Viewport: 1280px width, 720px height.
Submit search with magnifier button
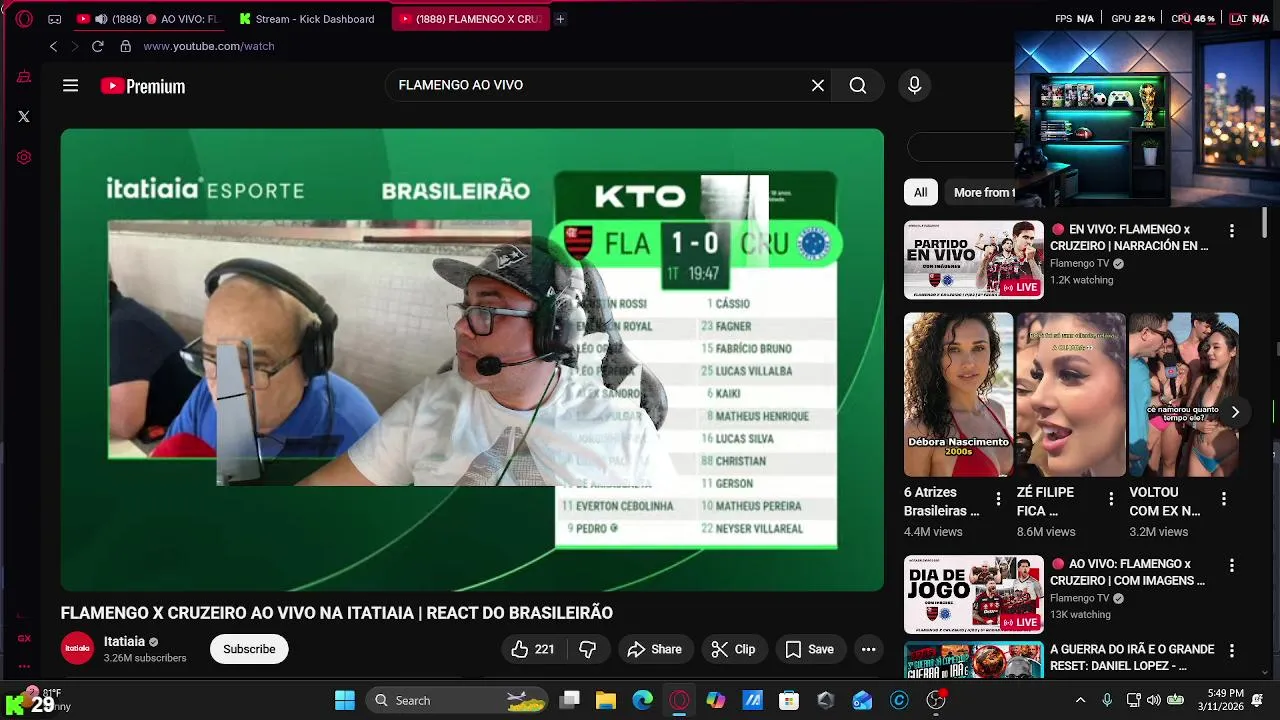[x=858, y=85]
